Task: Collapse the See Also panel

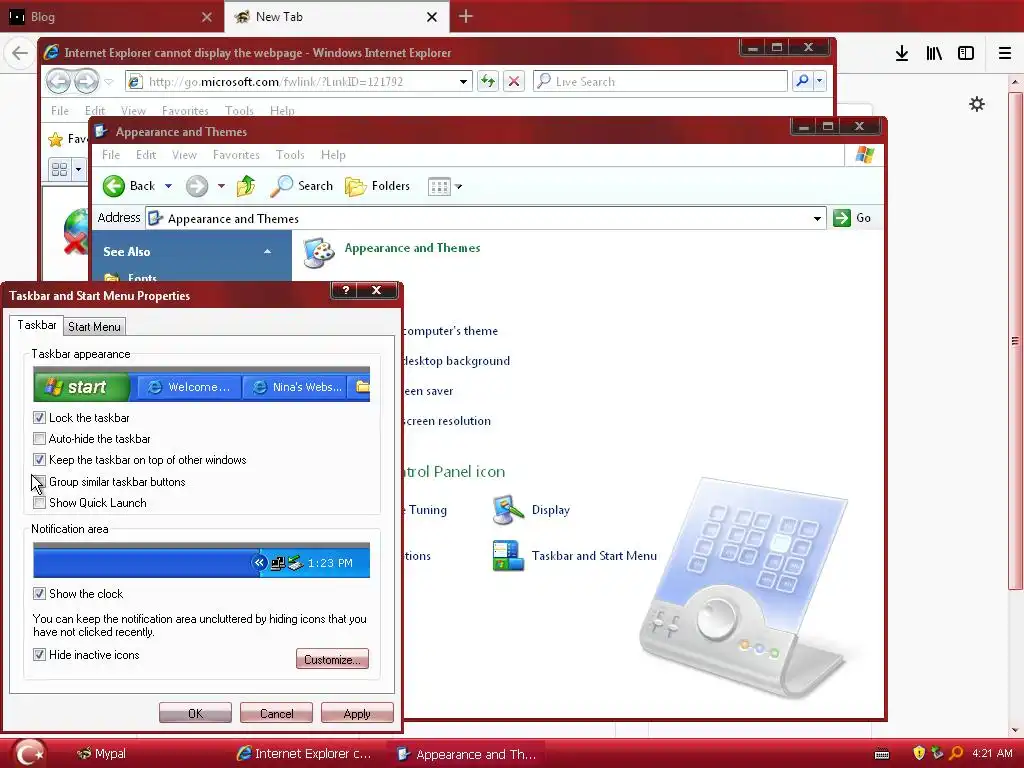Action: pyautogui.click(x=267, y=251)
